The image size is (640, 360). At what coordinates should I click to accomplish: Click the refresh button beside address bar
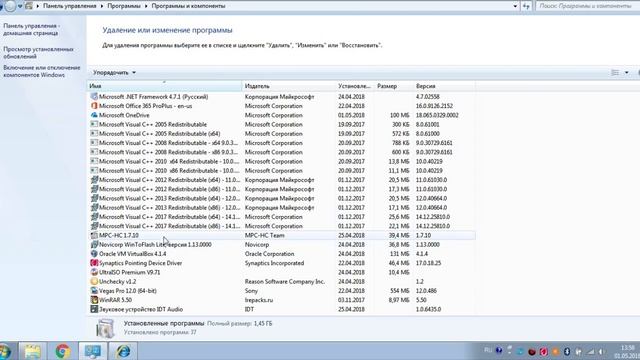point(526,6)
